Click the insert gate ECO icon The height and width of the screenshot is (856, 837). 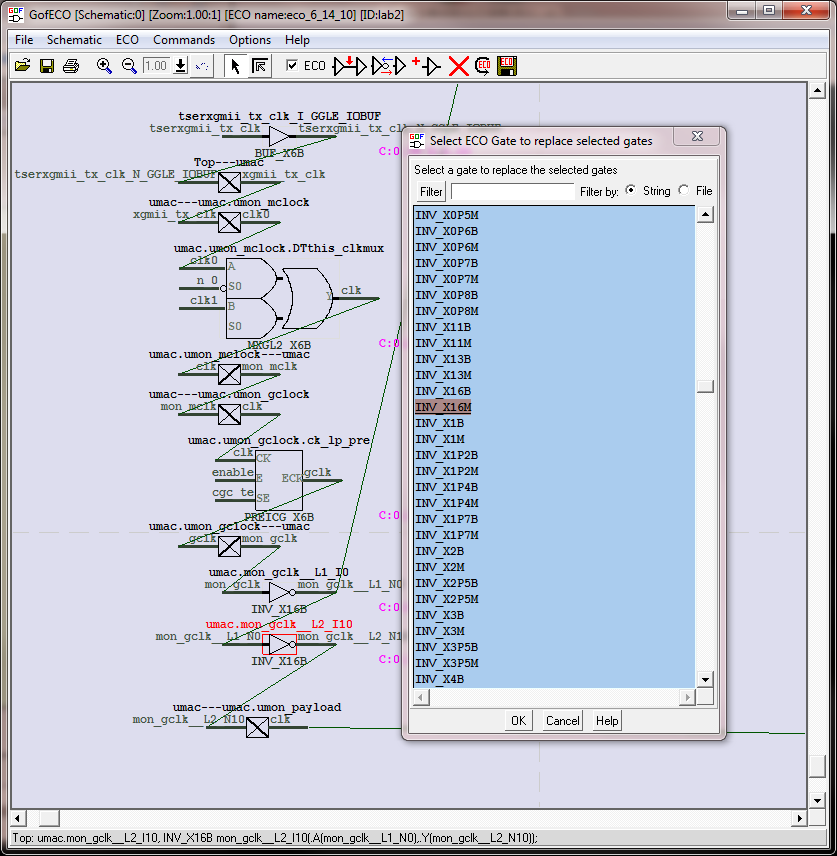(x=350, y=66)
